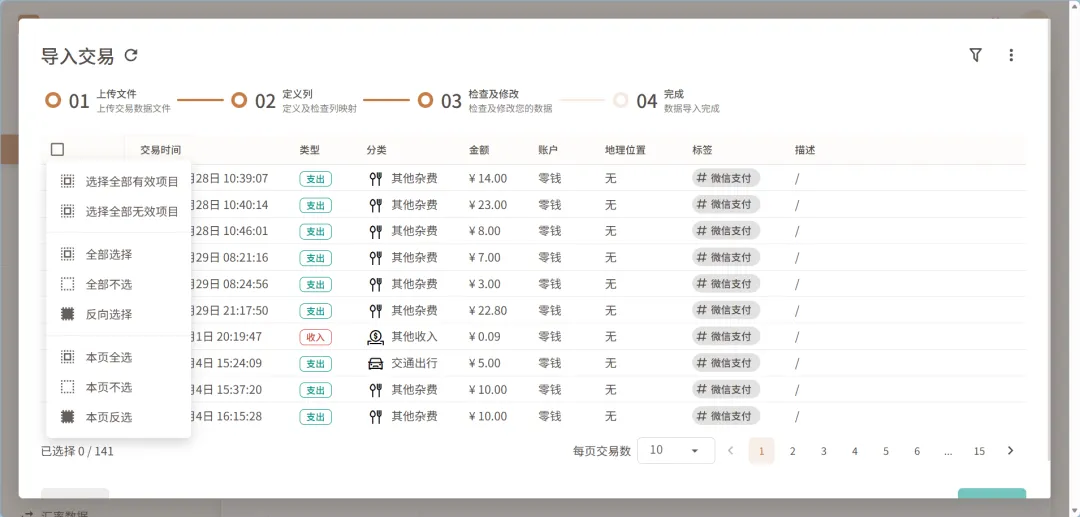Screen dimensions: 1080x517
Task: Choose 选择全部无效项目 from menu
Action: point(118,211)
